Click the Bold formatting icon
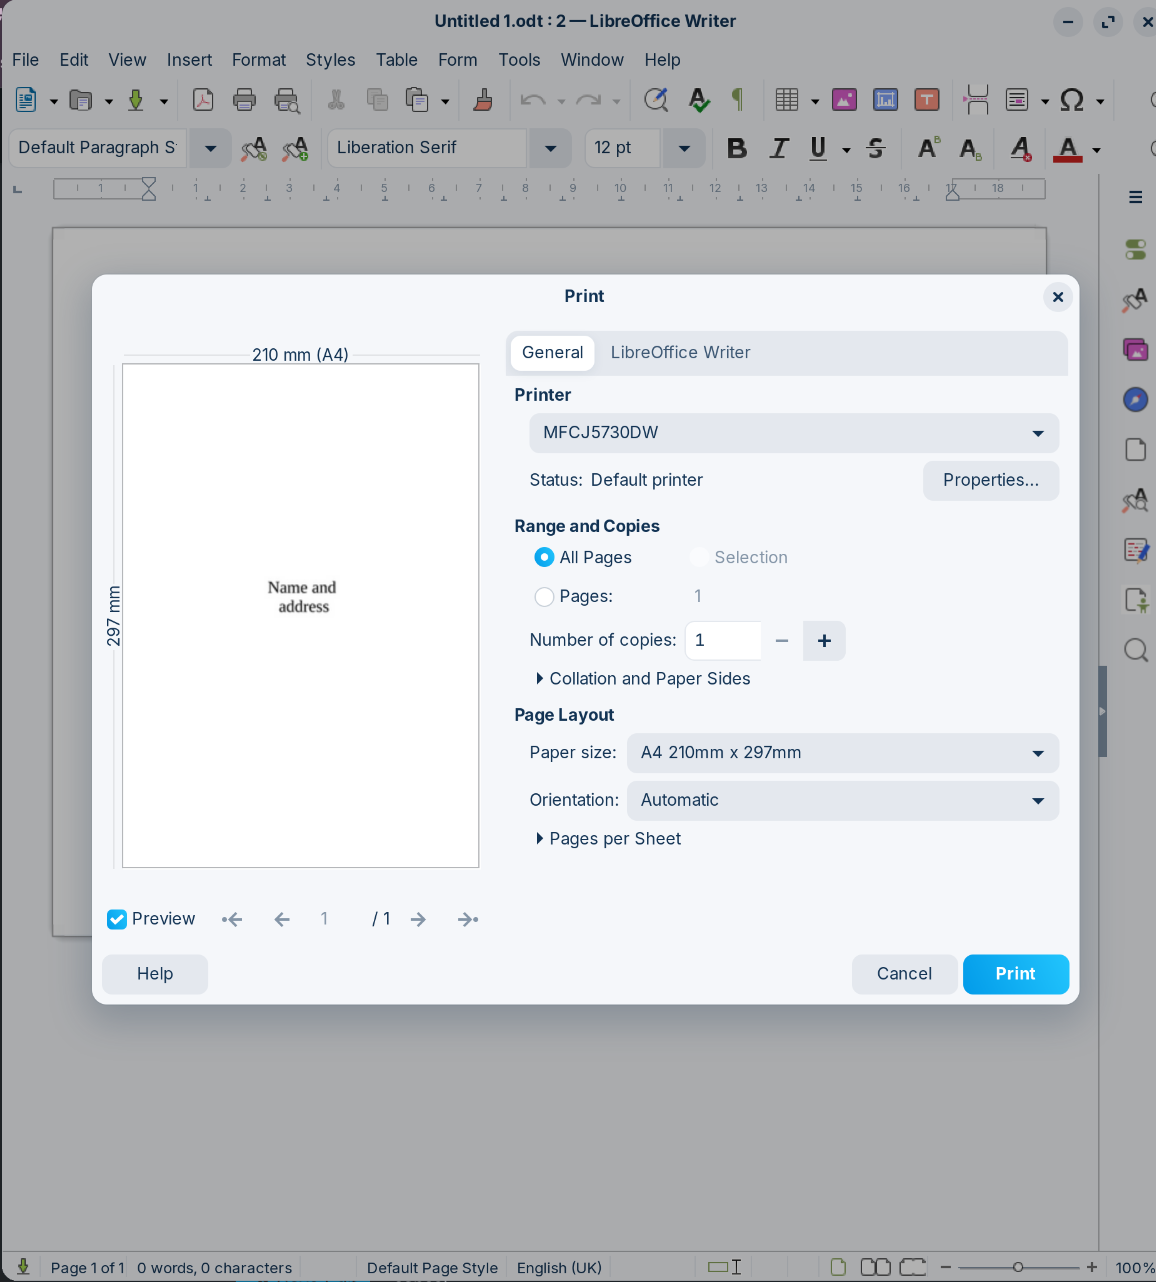This screenshot has width=1156, height=1282. pos(737,149)
